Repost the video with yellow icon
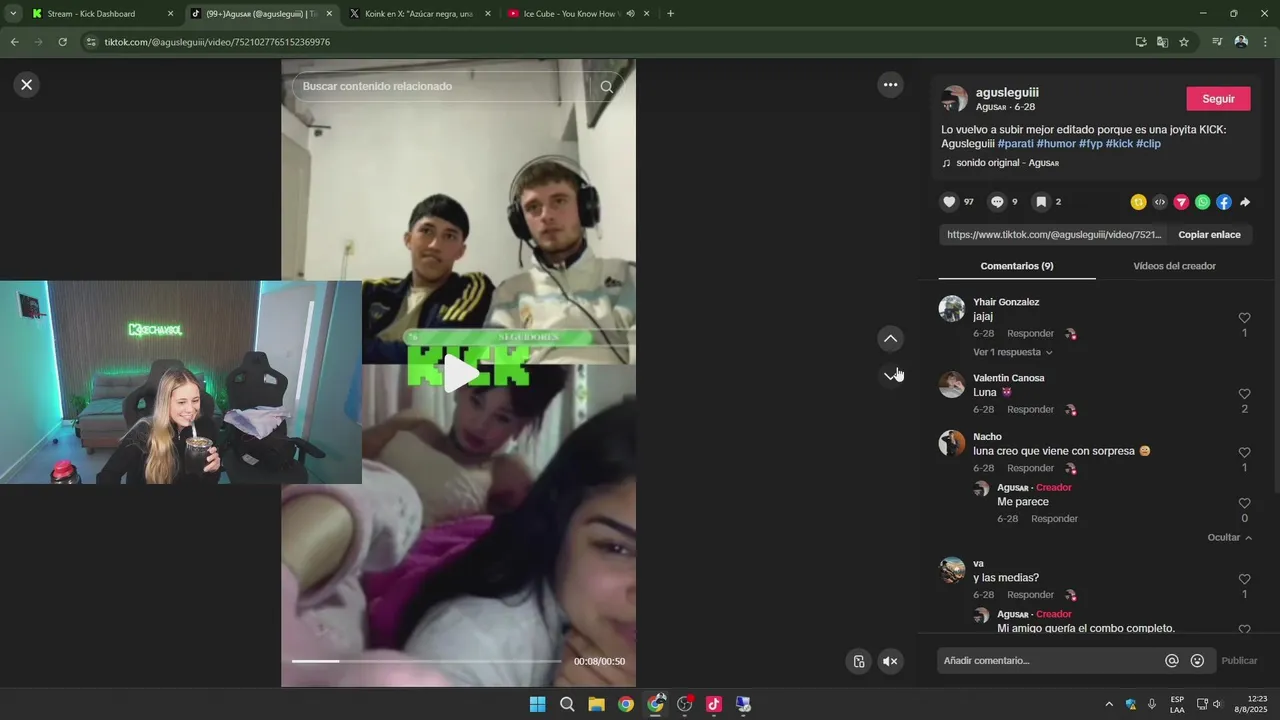This screenshot has width=1280, height=720. coord(1138,202)
